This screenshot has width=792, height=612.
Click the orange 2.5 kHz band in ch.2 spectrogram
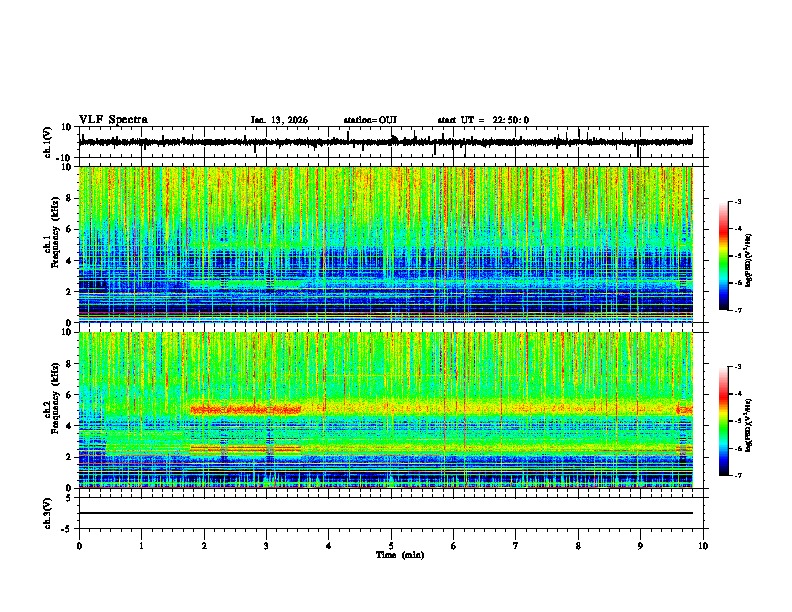click(245, 448)
